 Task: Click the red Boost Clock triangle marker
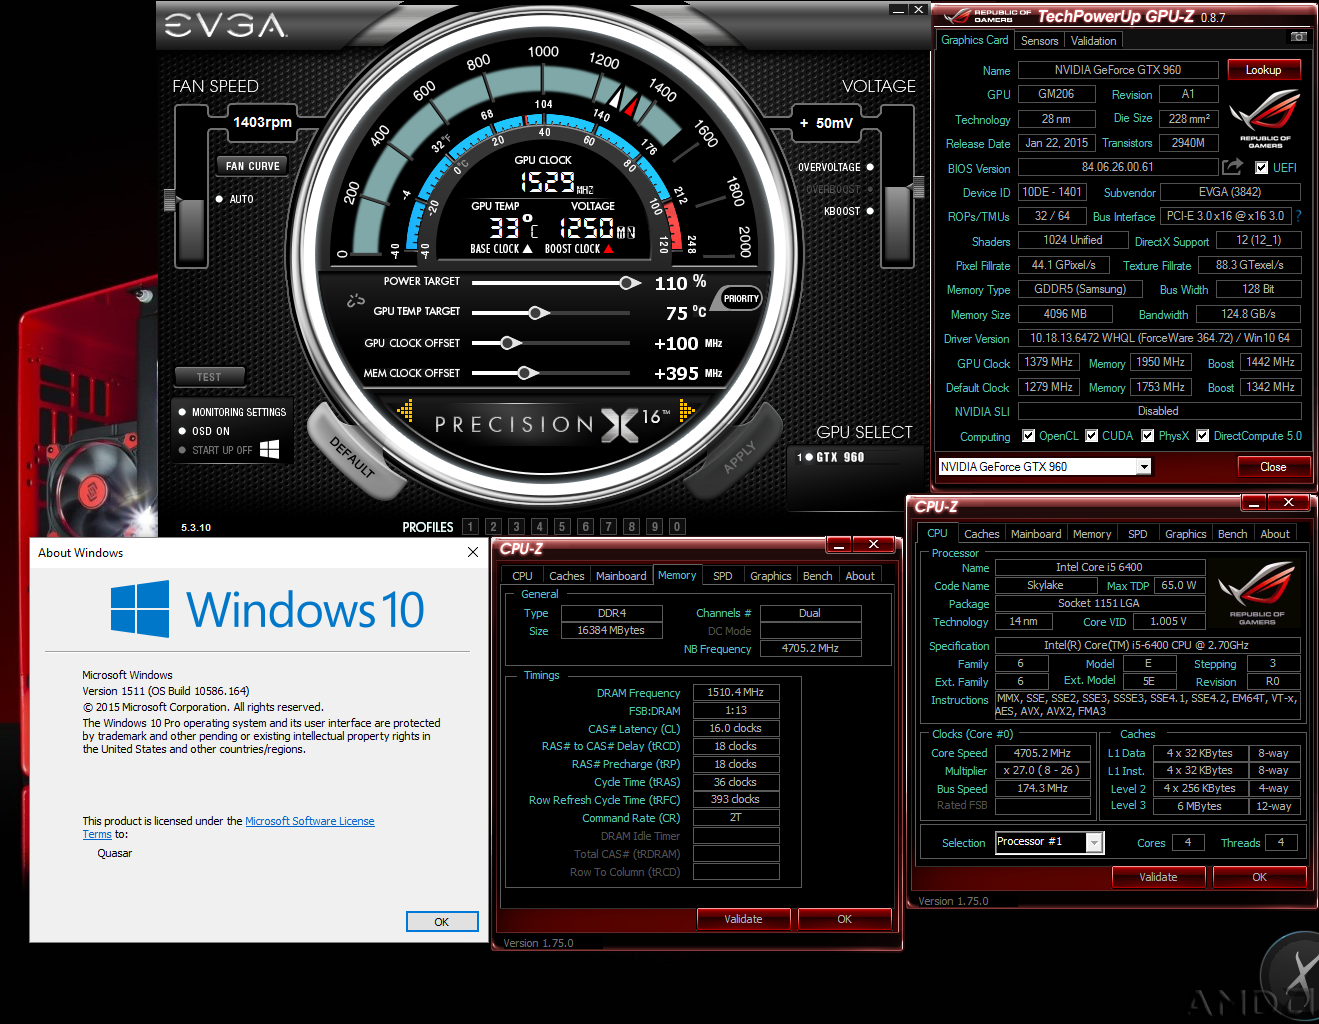point(607,249)
